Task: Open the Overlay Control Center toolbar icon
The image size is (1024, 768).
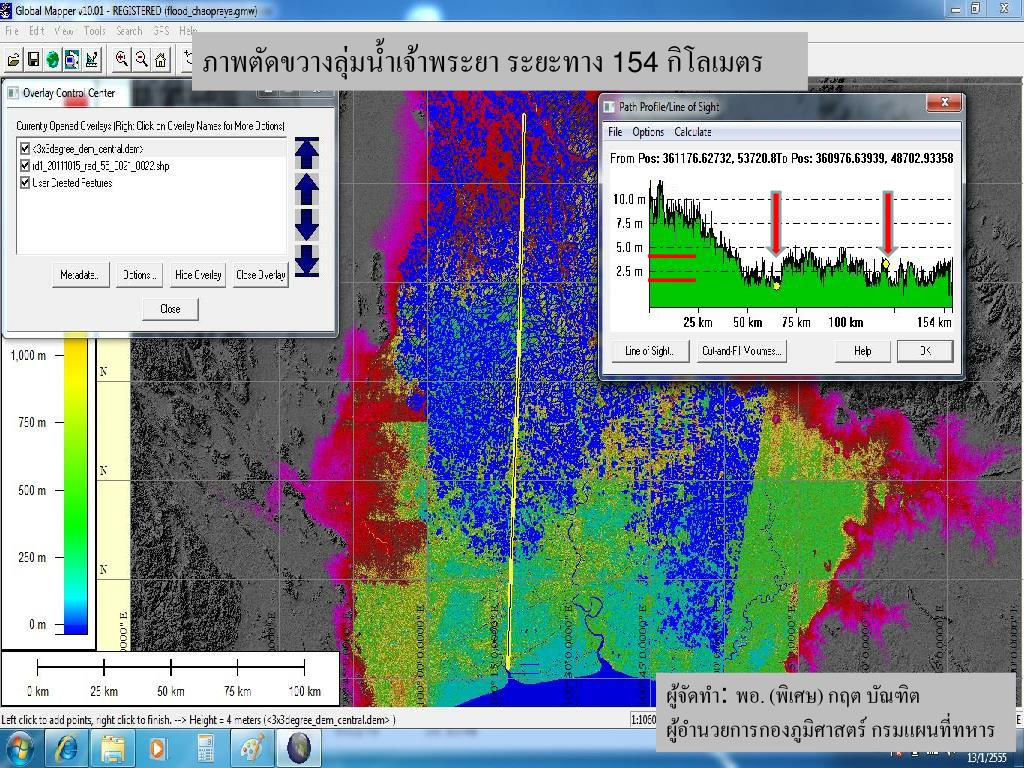Action: (x=72, y=60)
